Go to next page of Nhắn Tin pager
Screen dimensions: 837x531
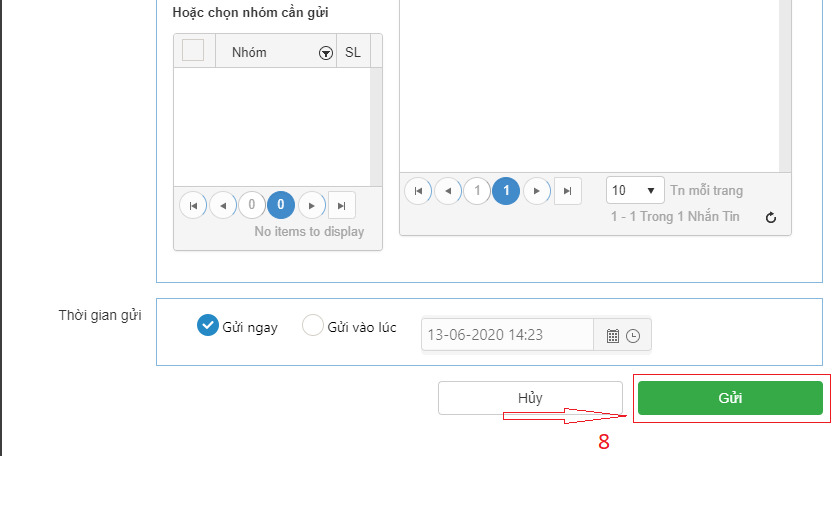pos(537,191)
